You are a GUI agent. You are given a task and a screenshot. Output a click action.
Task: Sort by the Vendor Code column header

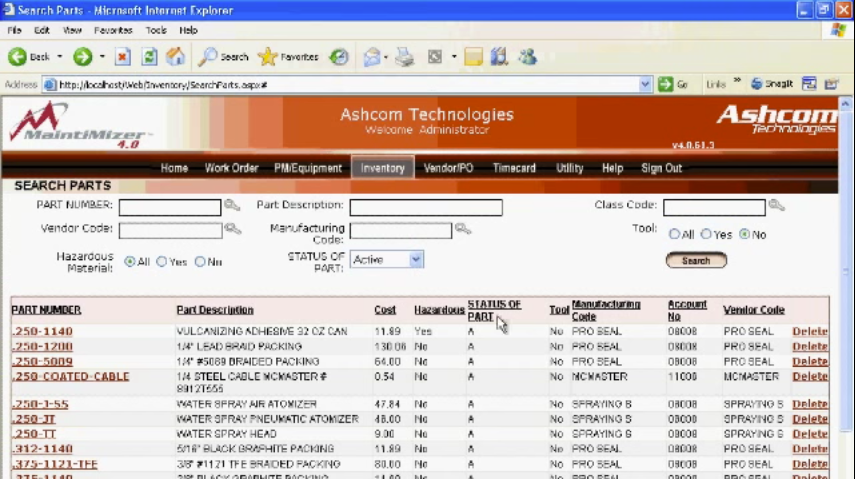[x=754, y=310]
